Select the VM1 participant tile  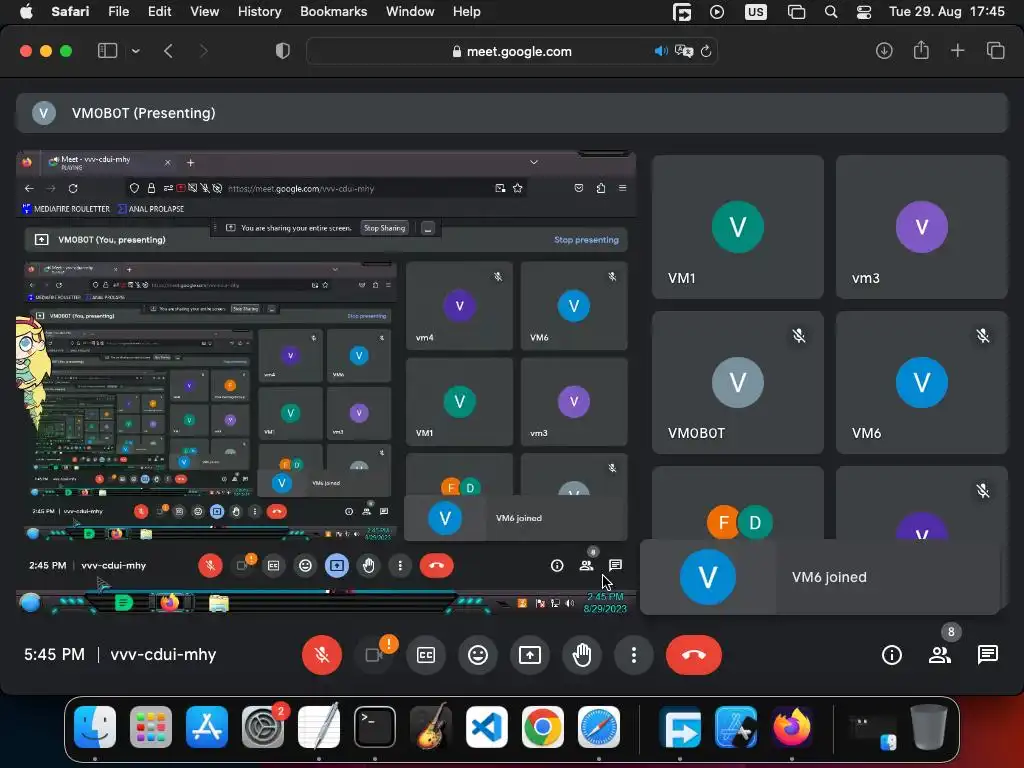[737, 227]
